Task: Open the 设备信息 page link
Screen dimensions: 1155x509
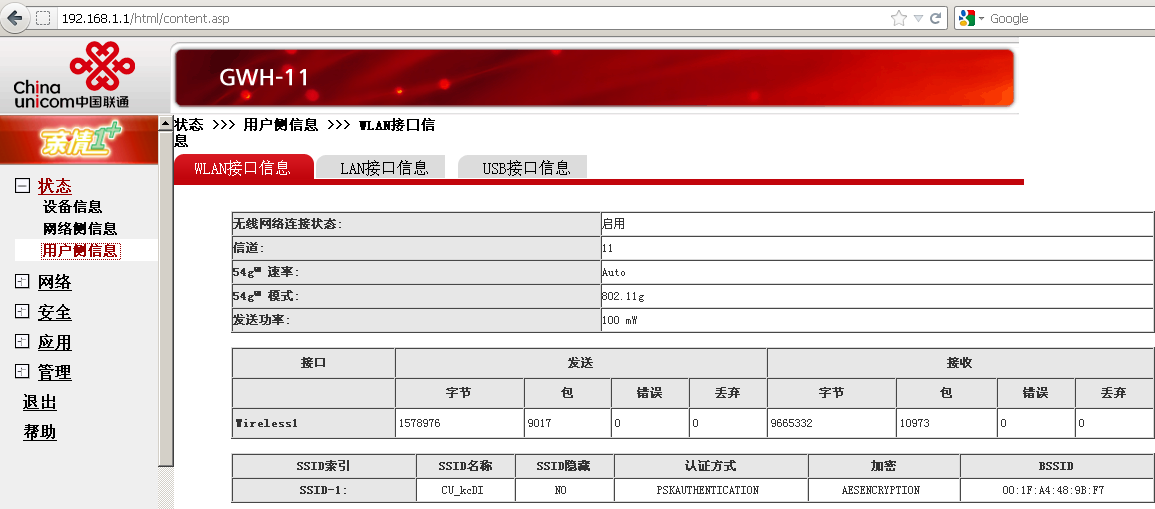Action: (72, 207)
